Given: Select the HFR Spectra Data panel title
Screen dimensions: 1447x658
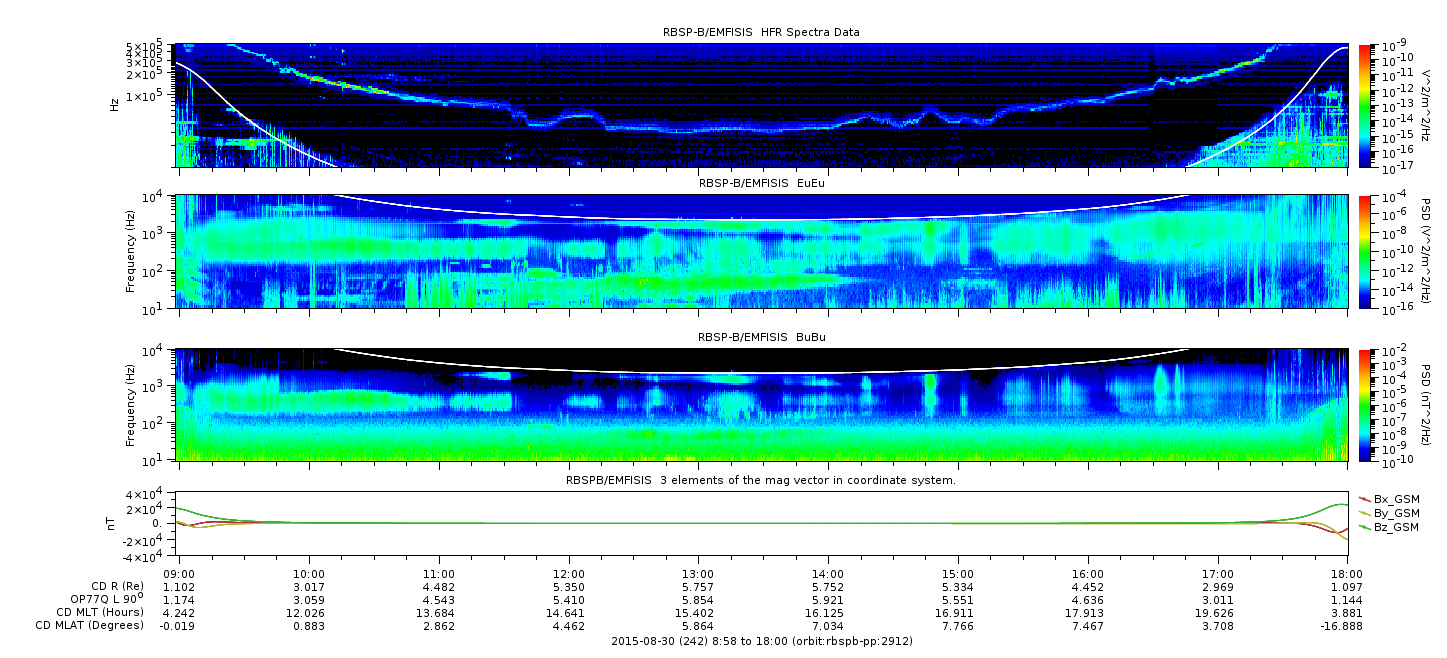Looking at the screenshot, I should 761,32.
